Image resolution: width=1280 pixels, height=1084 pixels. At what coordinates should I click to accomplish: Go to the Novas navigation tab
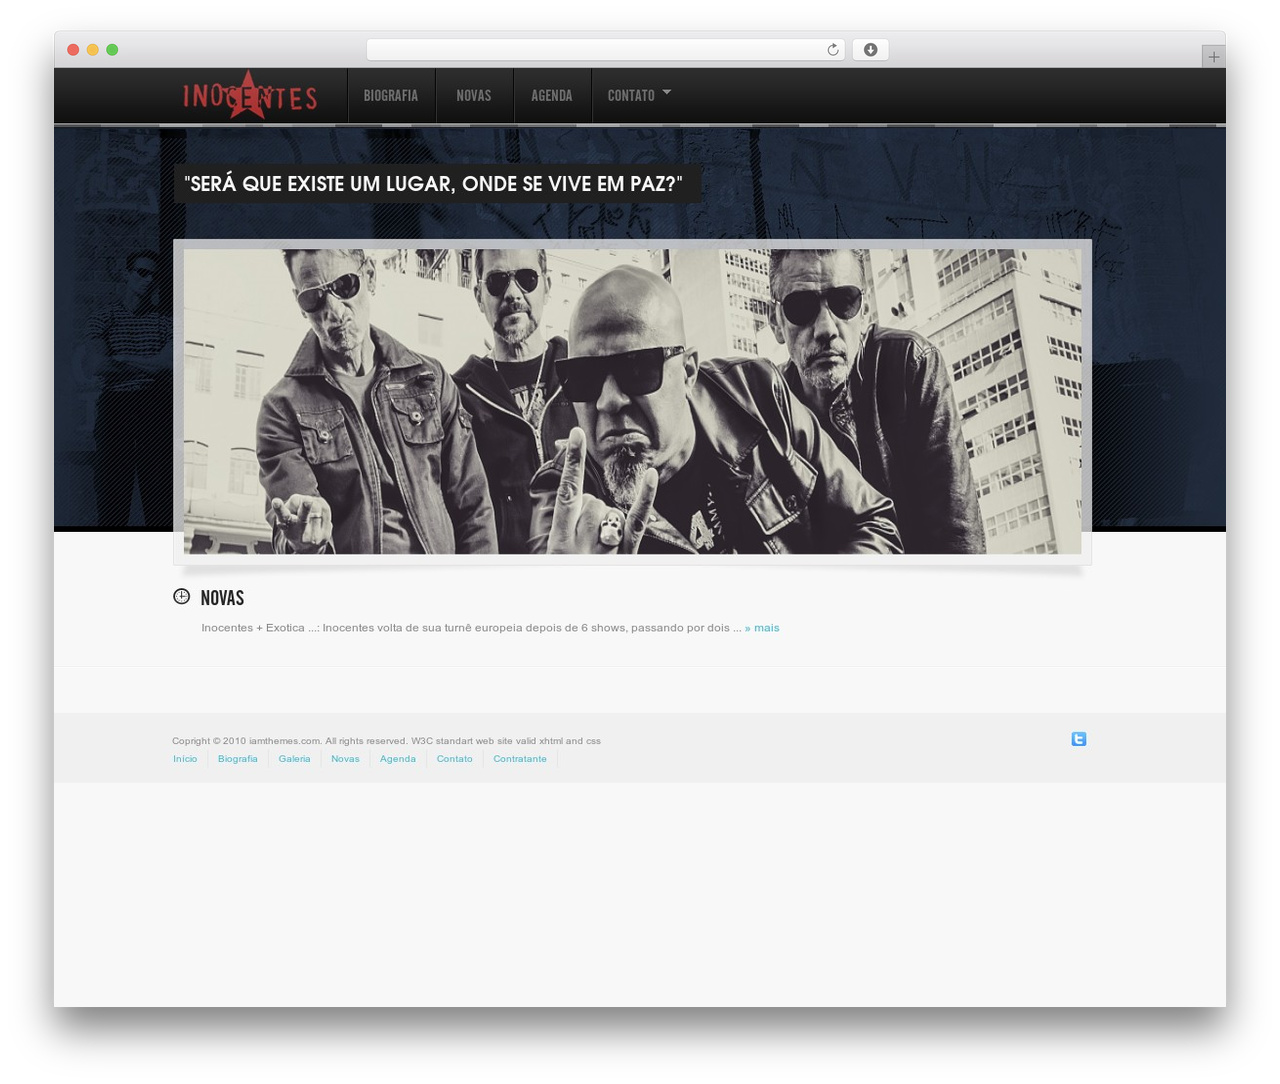click(x=474, y=96)
